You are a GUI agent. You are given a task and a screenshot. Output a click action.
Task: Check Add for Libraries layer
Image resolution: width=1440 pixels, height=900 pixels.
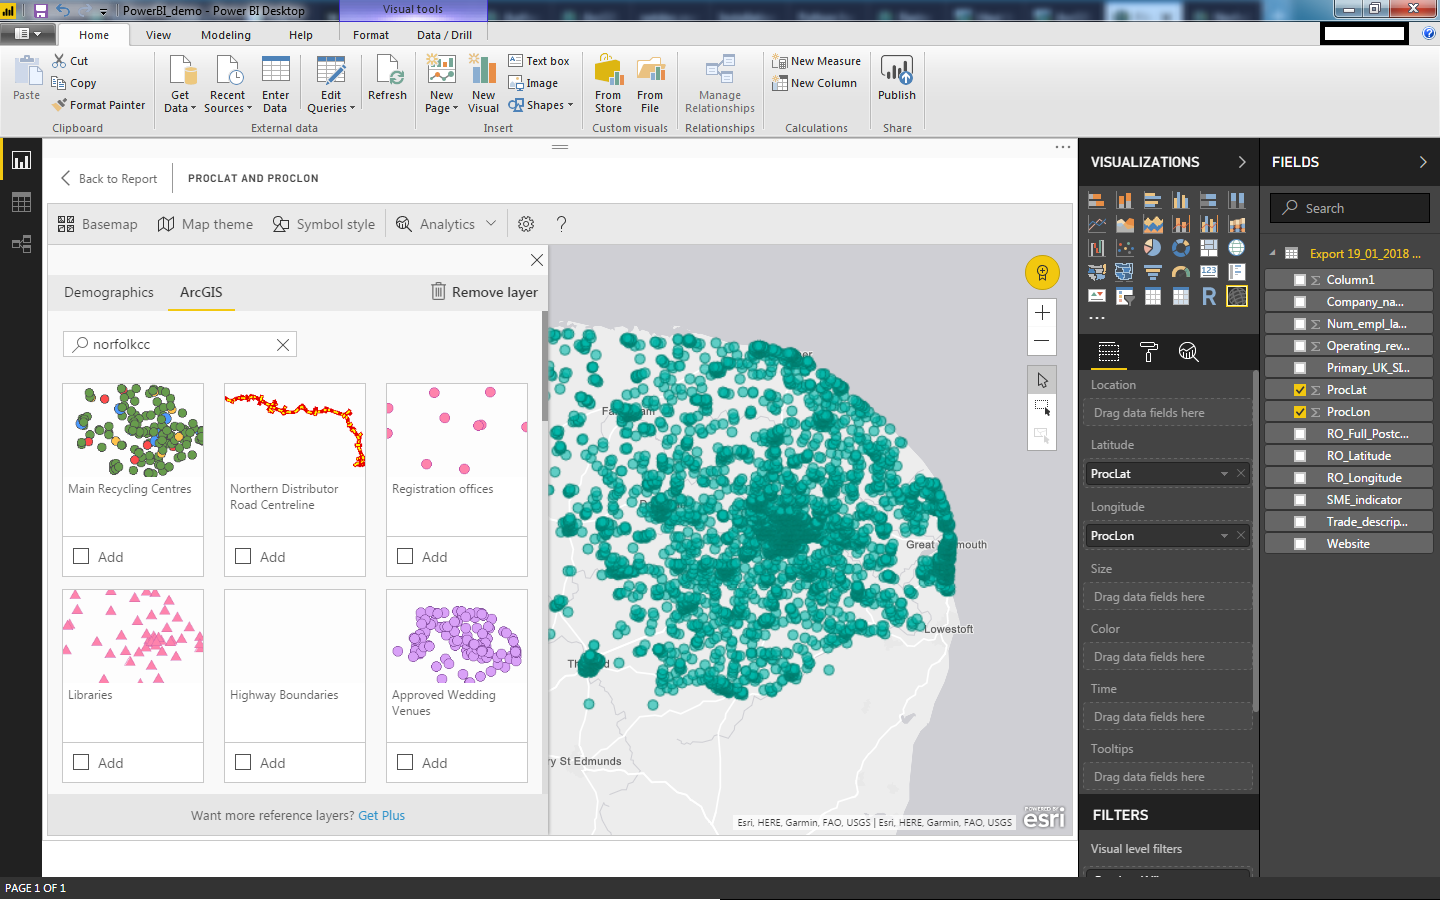point(81,762)
